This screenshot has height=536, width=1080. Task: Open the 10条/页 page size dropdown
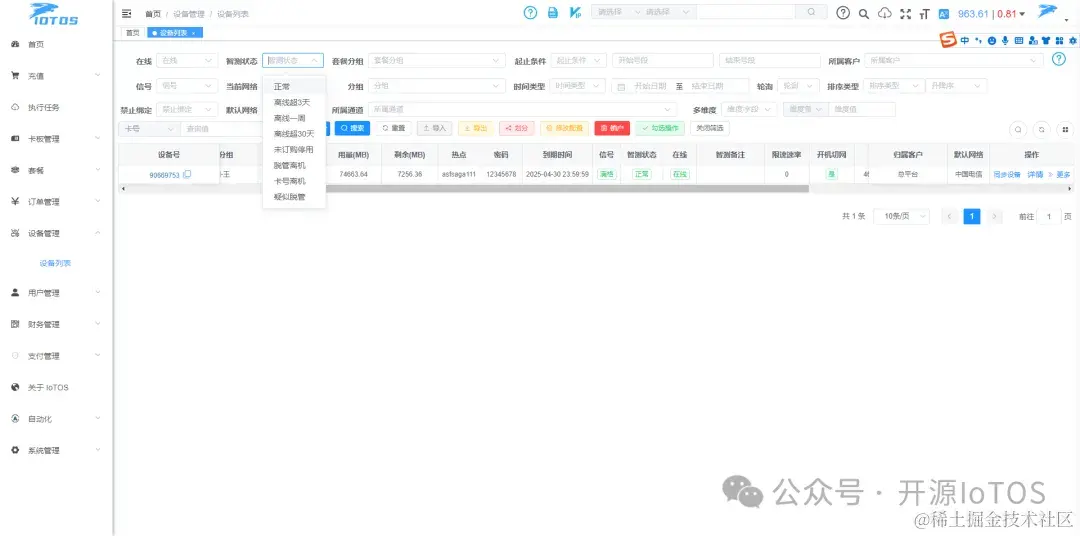point(902,216)
